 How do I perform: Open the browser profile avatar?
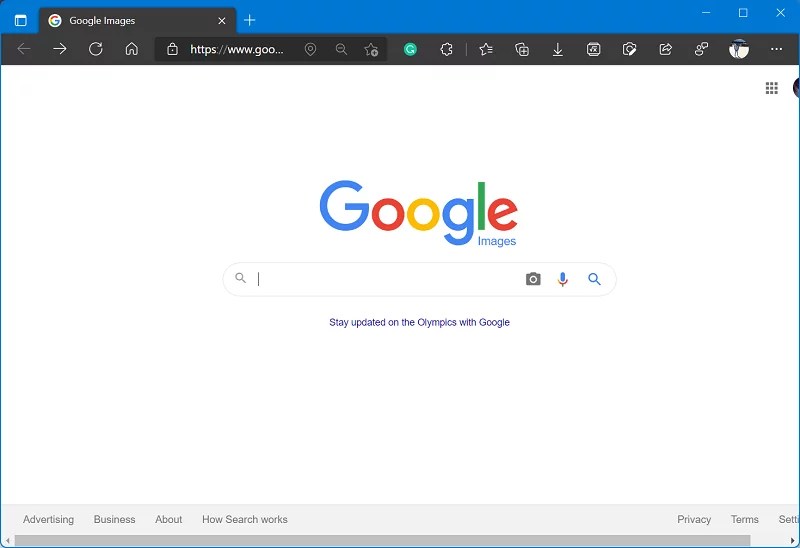[x=739, y=49]
